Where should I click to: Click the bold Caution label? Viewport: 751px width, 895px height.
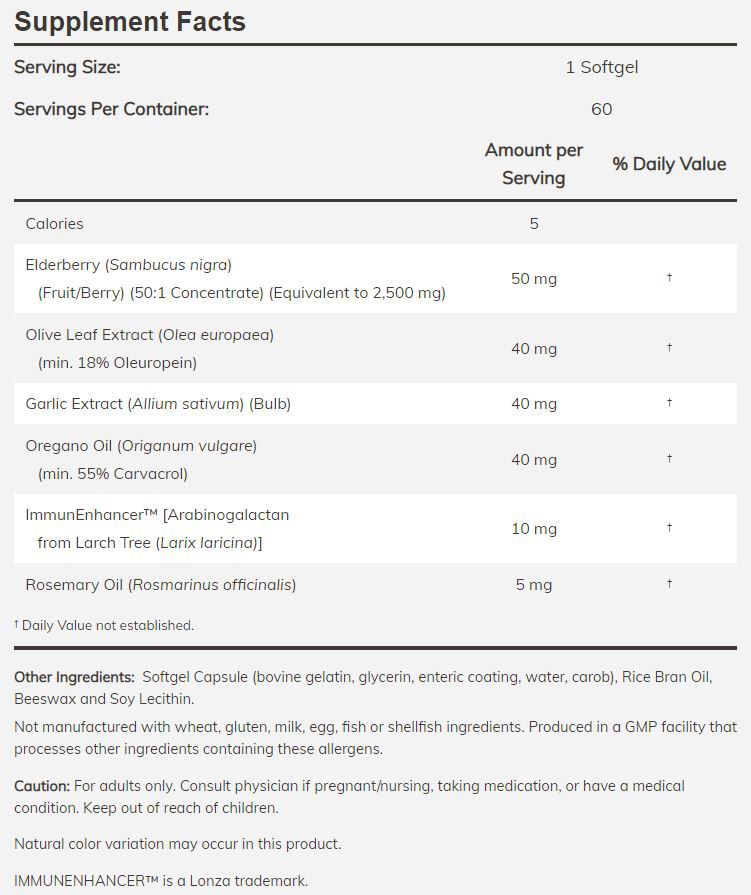42,787
